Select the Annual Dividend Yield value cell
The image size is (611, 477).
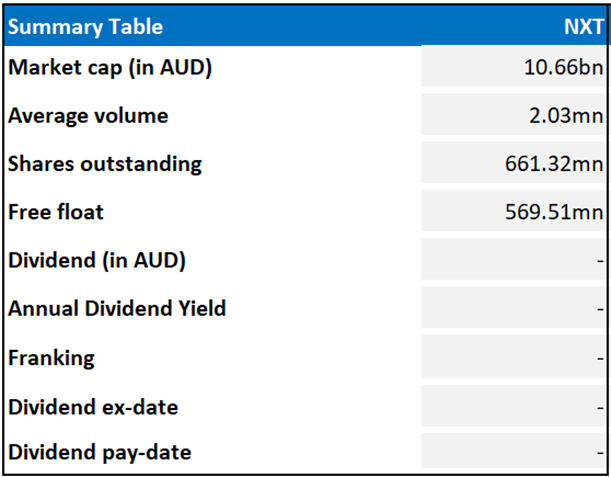pos(513,307)
